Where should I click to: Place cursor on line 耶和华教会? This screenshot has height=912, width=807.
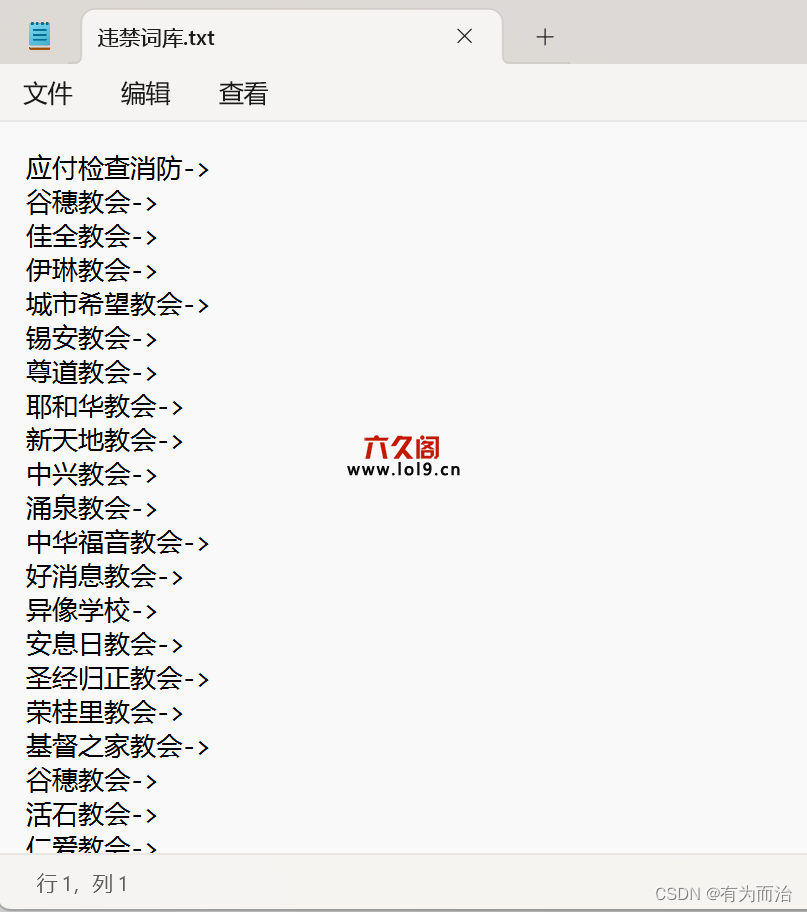coord(104,407)
